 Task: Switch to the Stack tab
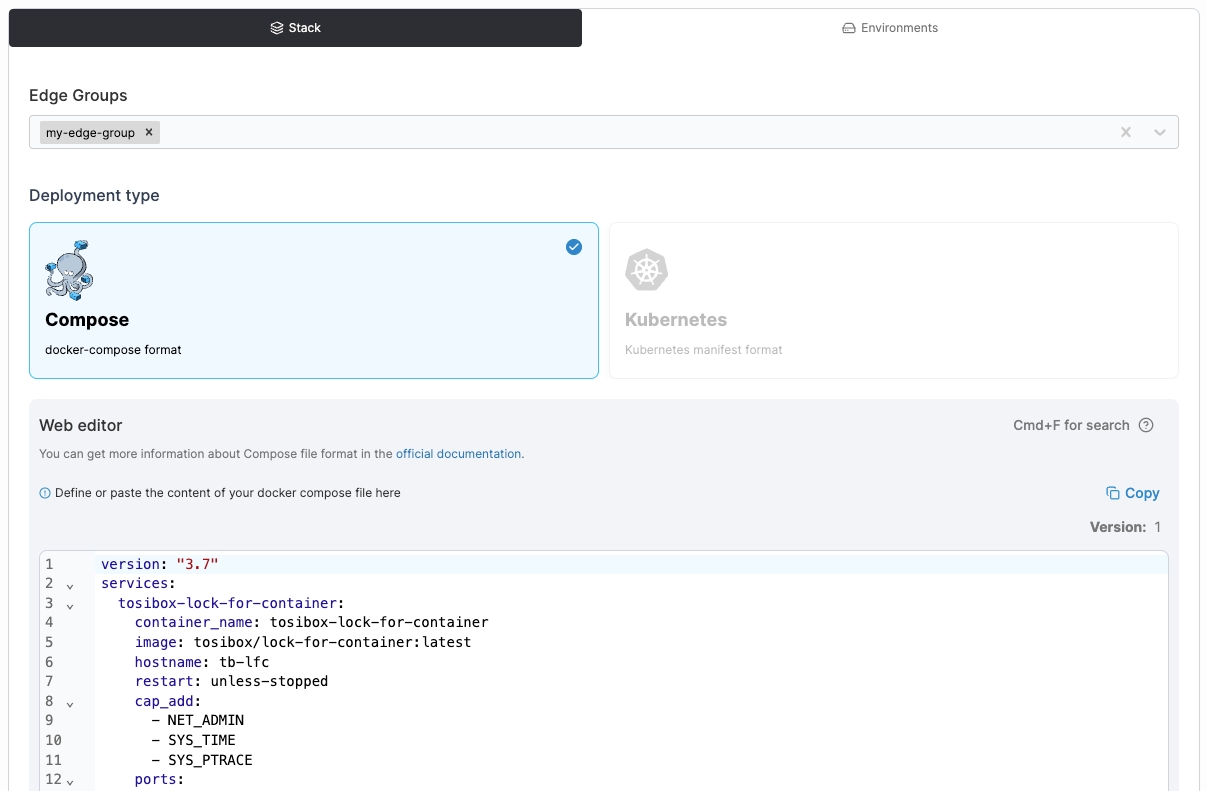pyautogui.click(x=295, y=28)
